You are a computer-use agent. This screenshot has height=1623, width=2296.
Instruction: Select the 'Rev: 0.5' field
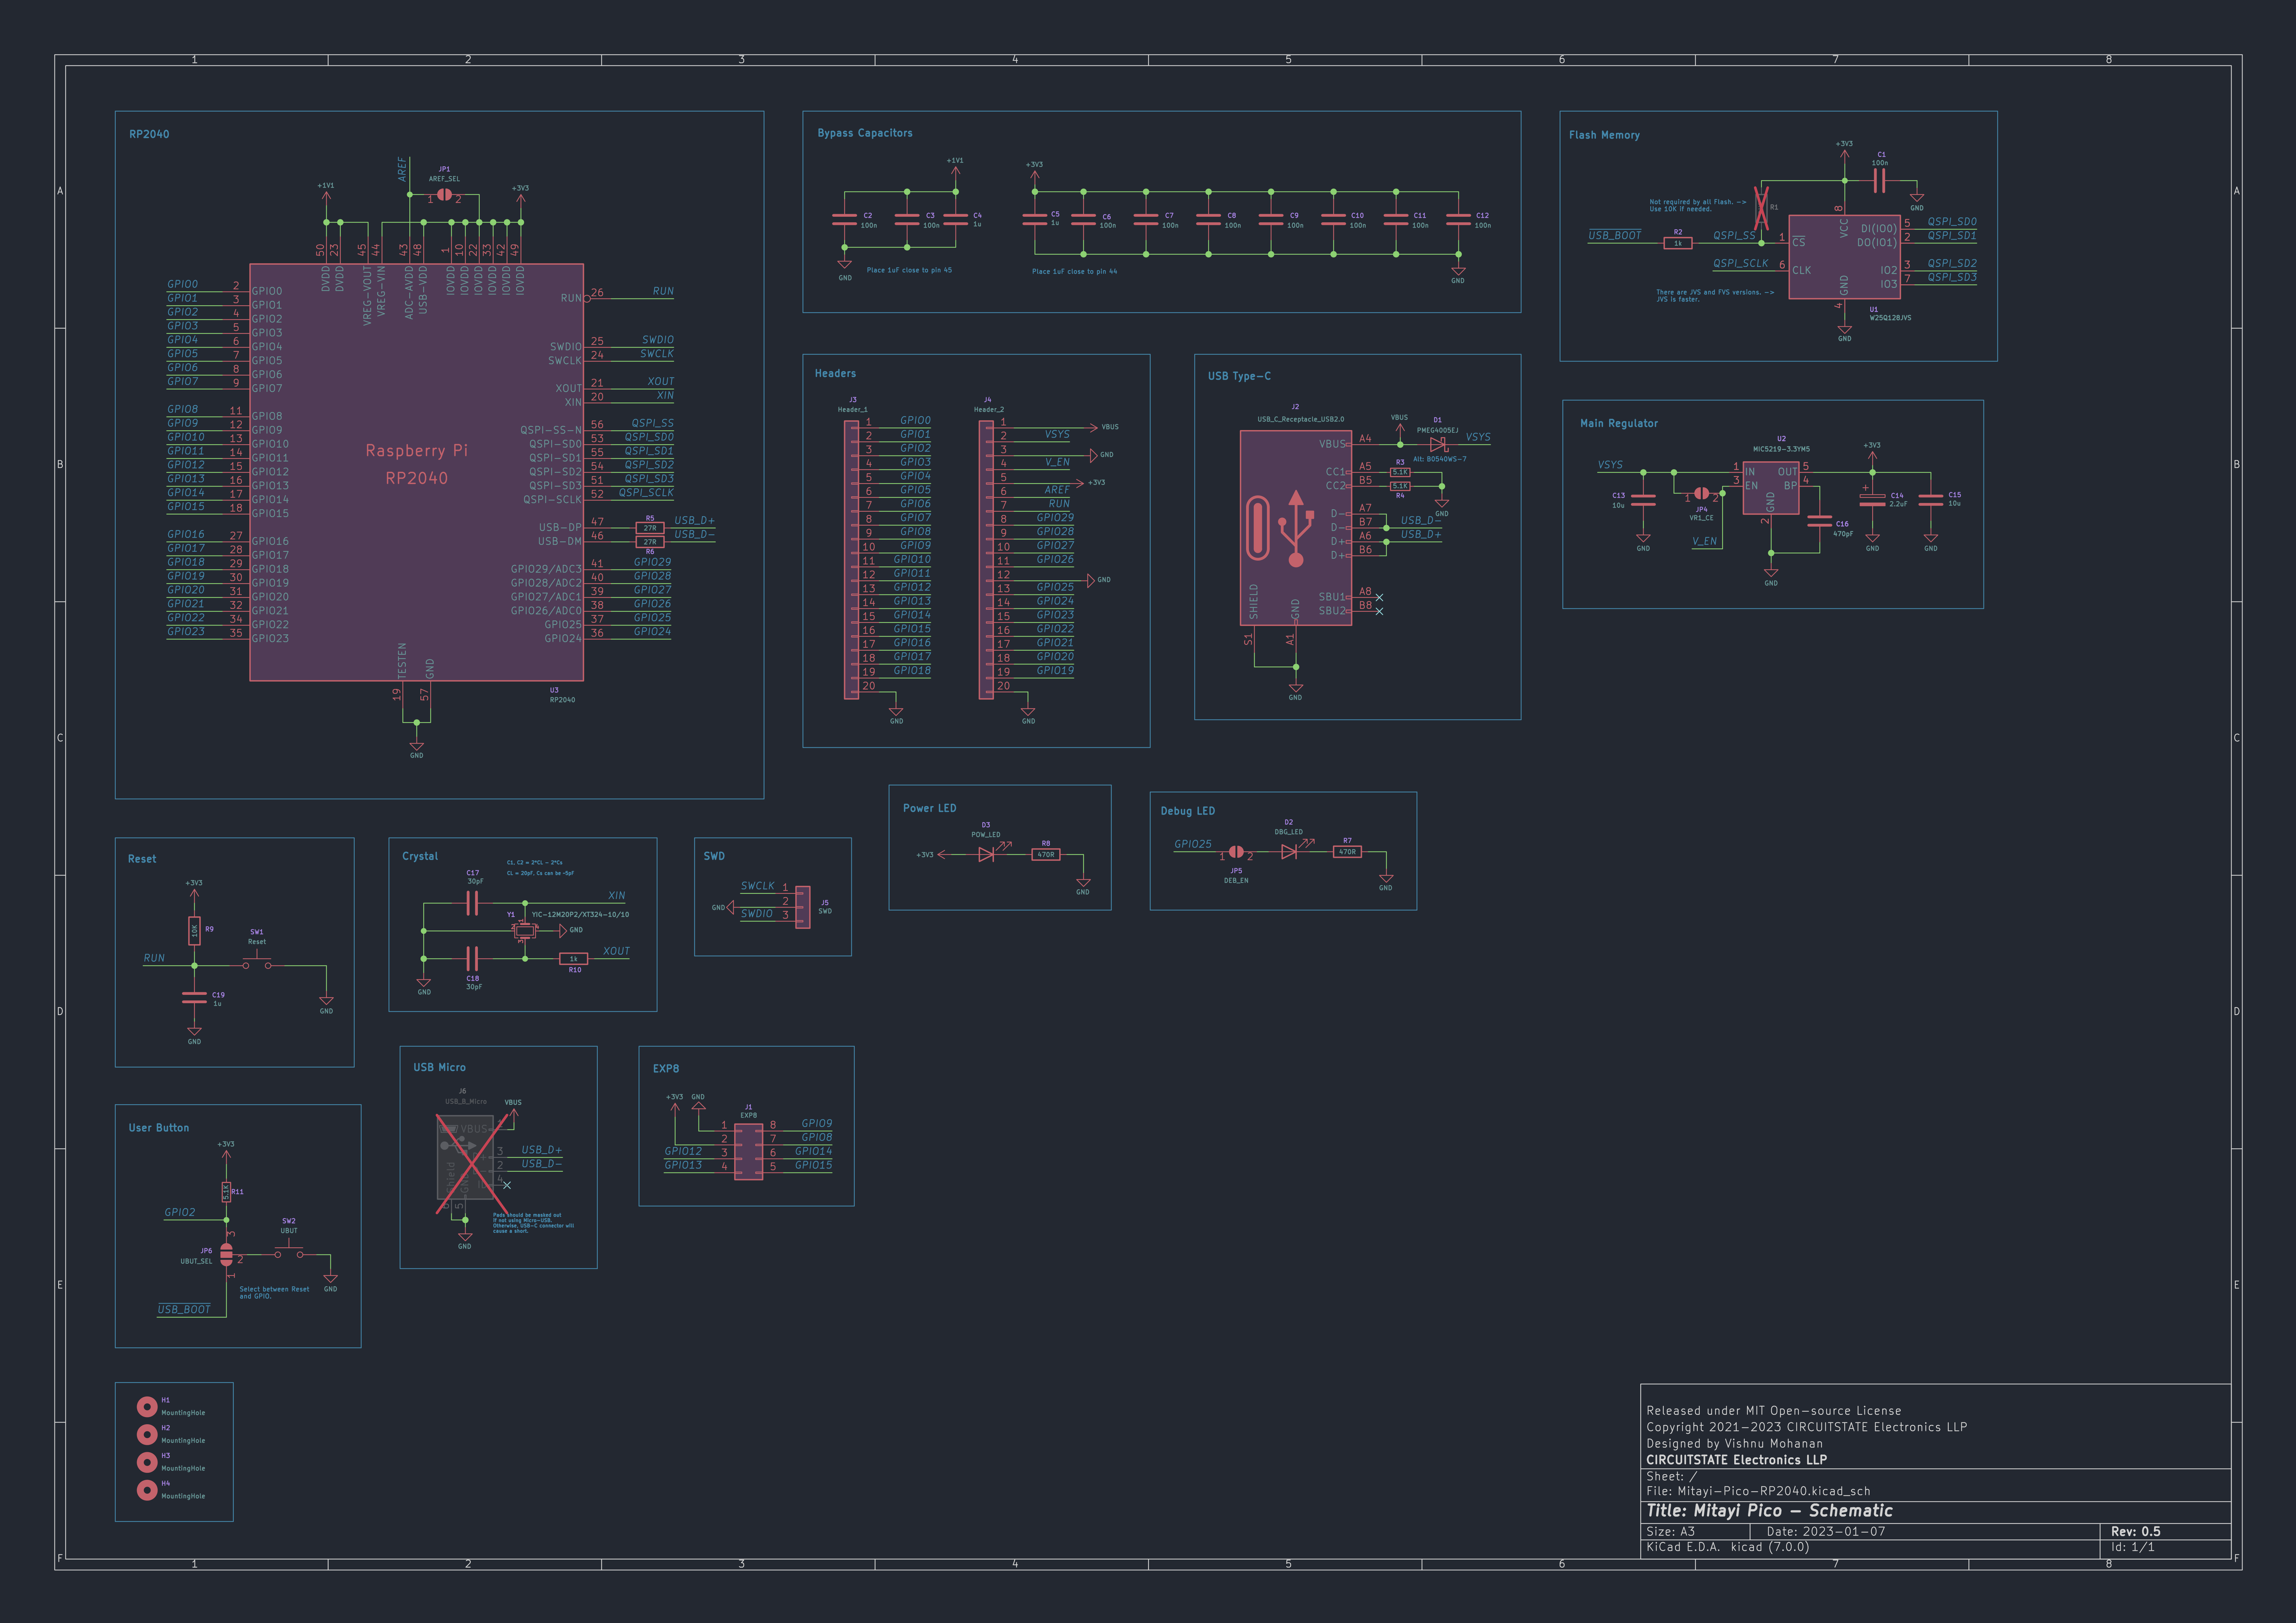tap(2136, 1532)
